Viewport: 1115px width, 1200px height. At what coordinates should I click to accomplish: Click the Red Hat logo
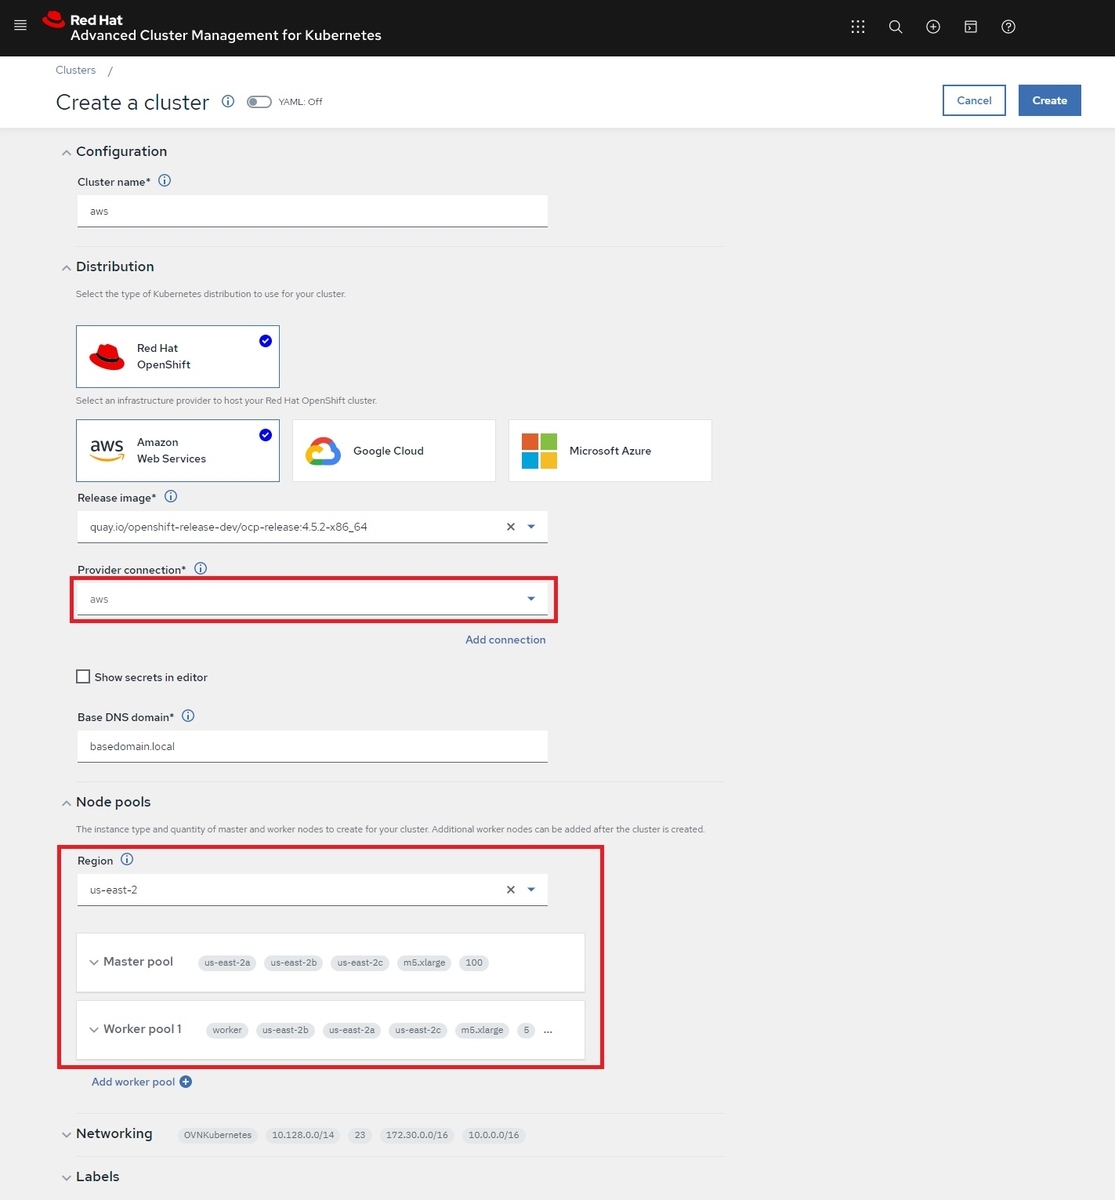point(54,19)
